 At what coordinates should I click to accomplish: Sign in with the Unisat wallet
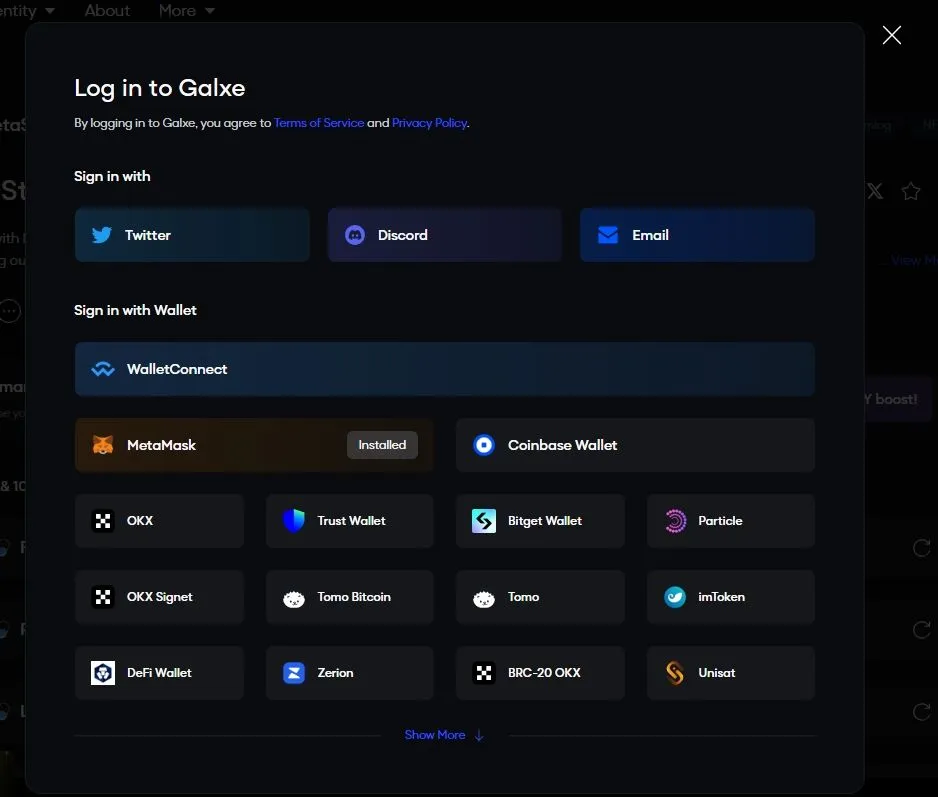tap(730, 672)
